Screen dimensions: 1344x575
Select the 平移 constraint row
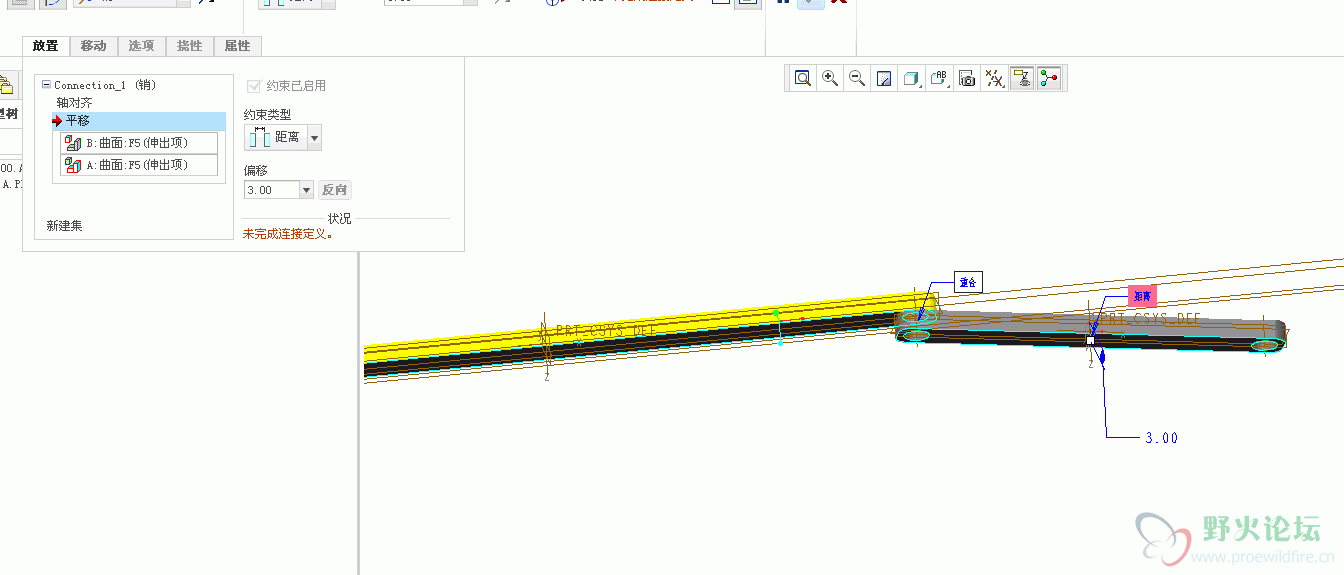(x=138, y=121)
